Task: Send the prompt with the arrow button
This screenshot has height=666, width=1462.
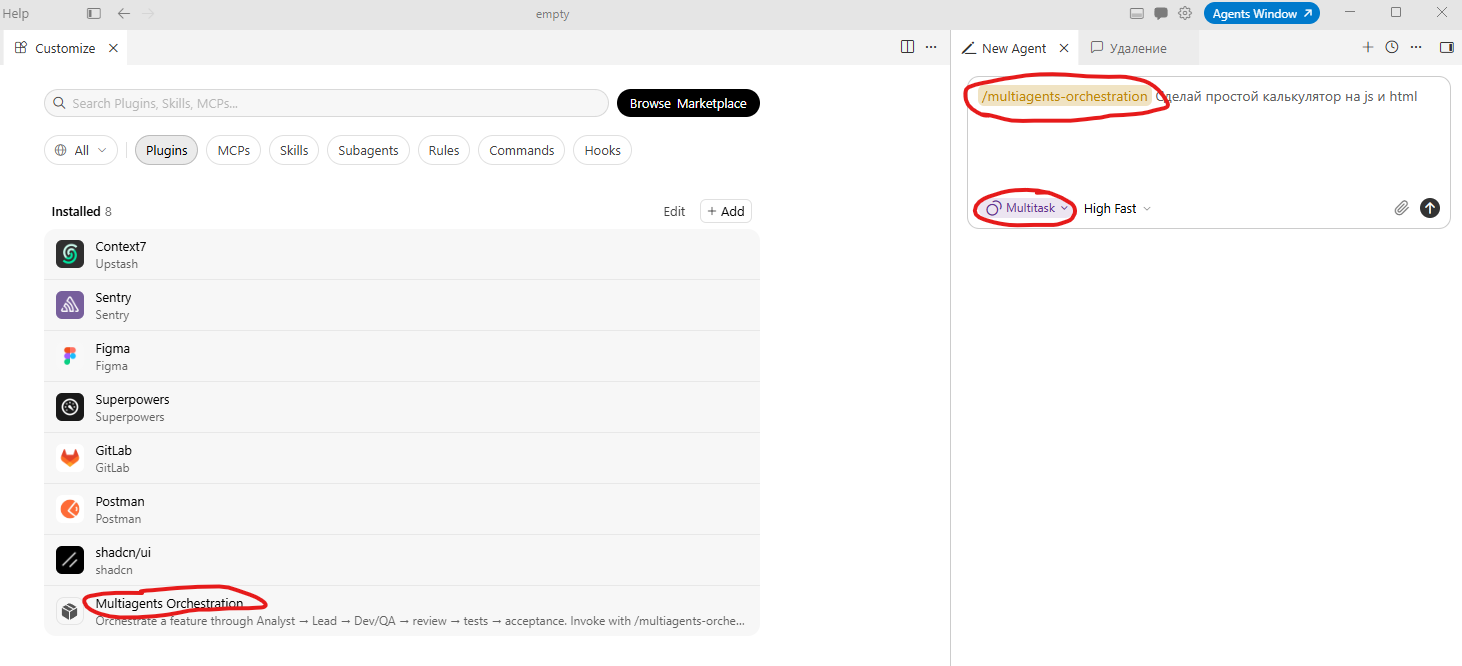Action: click(x=1430, y=208)
